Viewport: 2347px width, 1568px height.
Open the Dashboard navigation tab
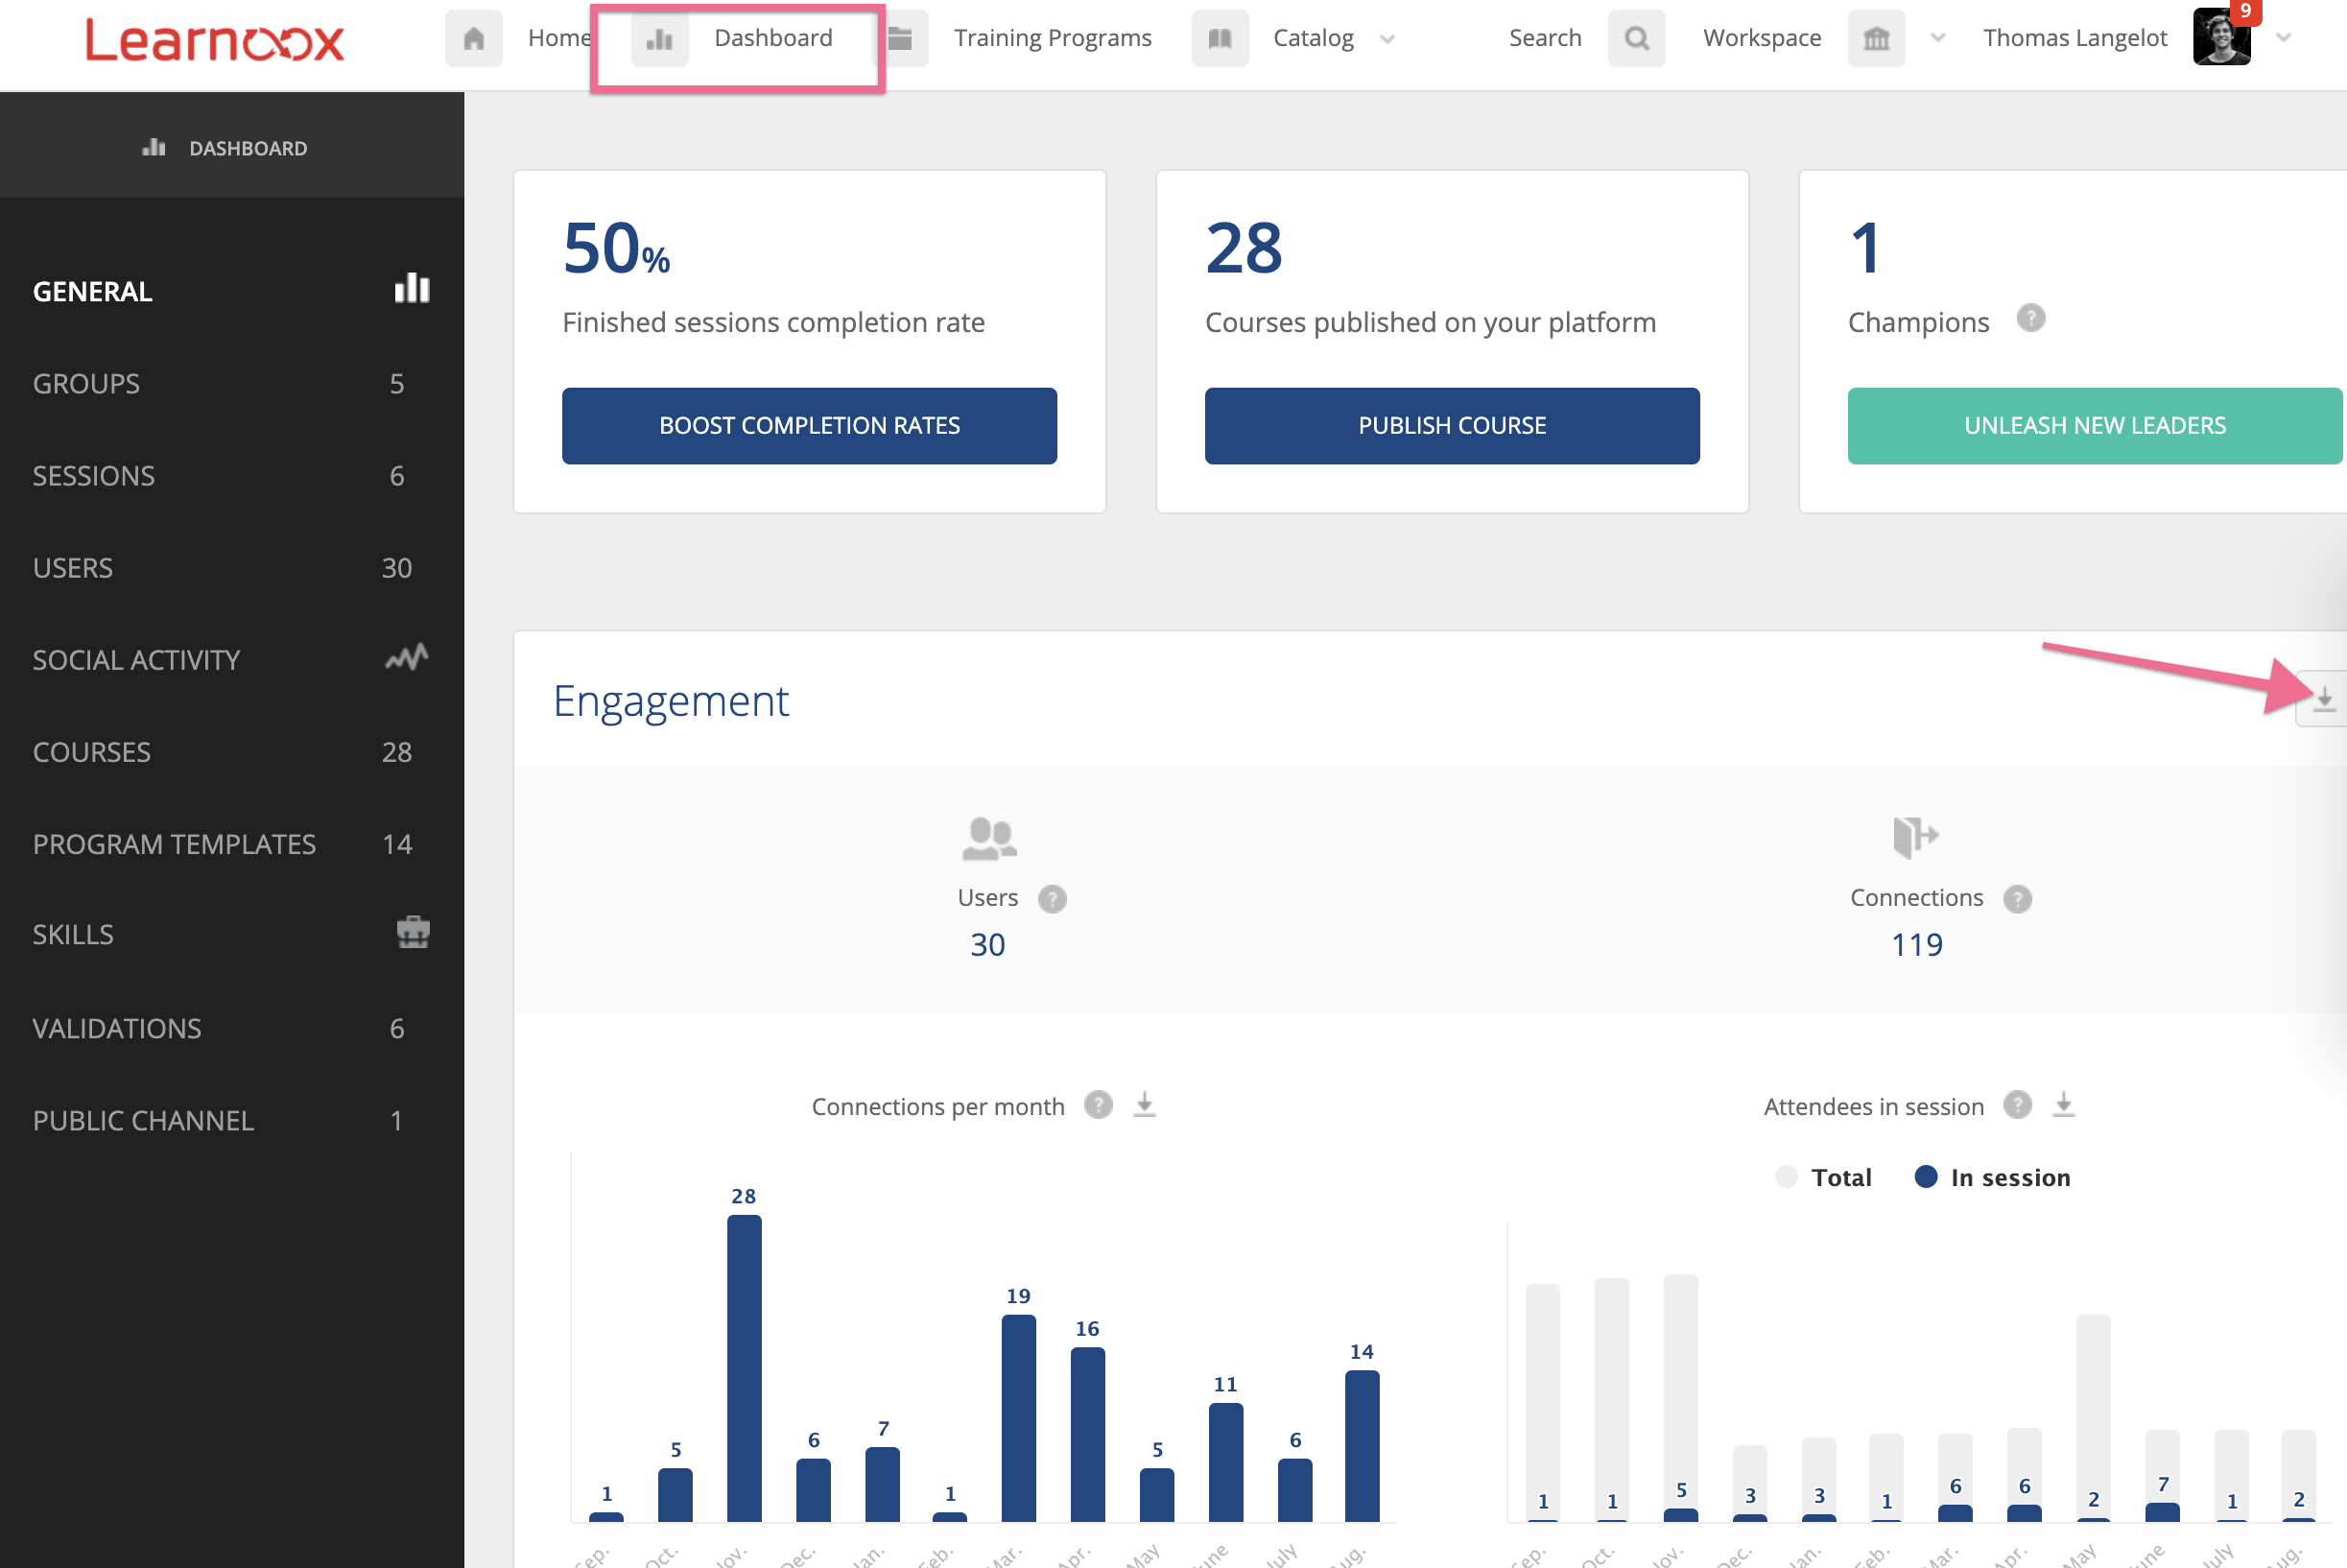[x=772, y=38]
